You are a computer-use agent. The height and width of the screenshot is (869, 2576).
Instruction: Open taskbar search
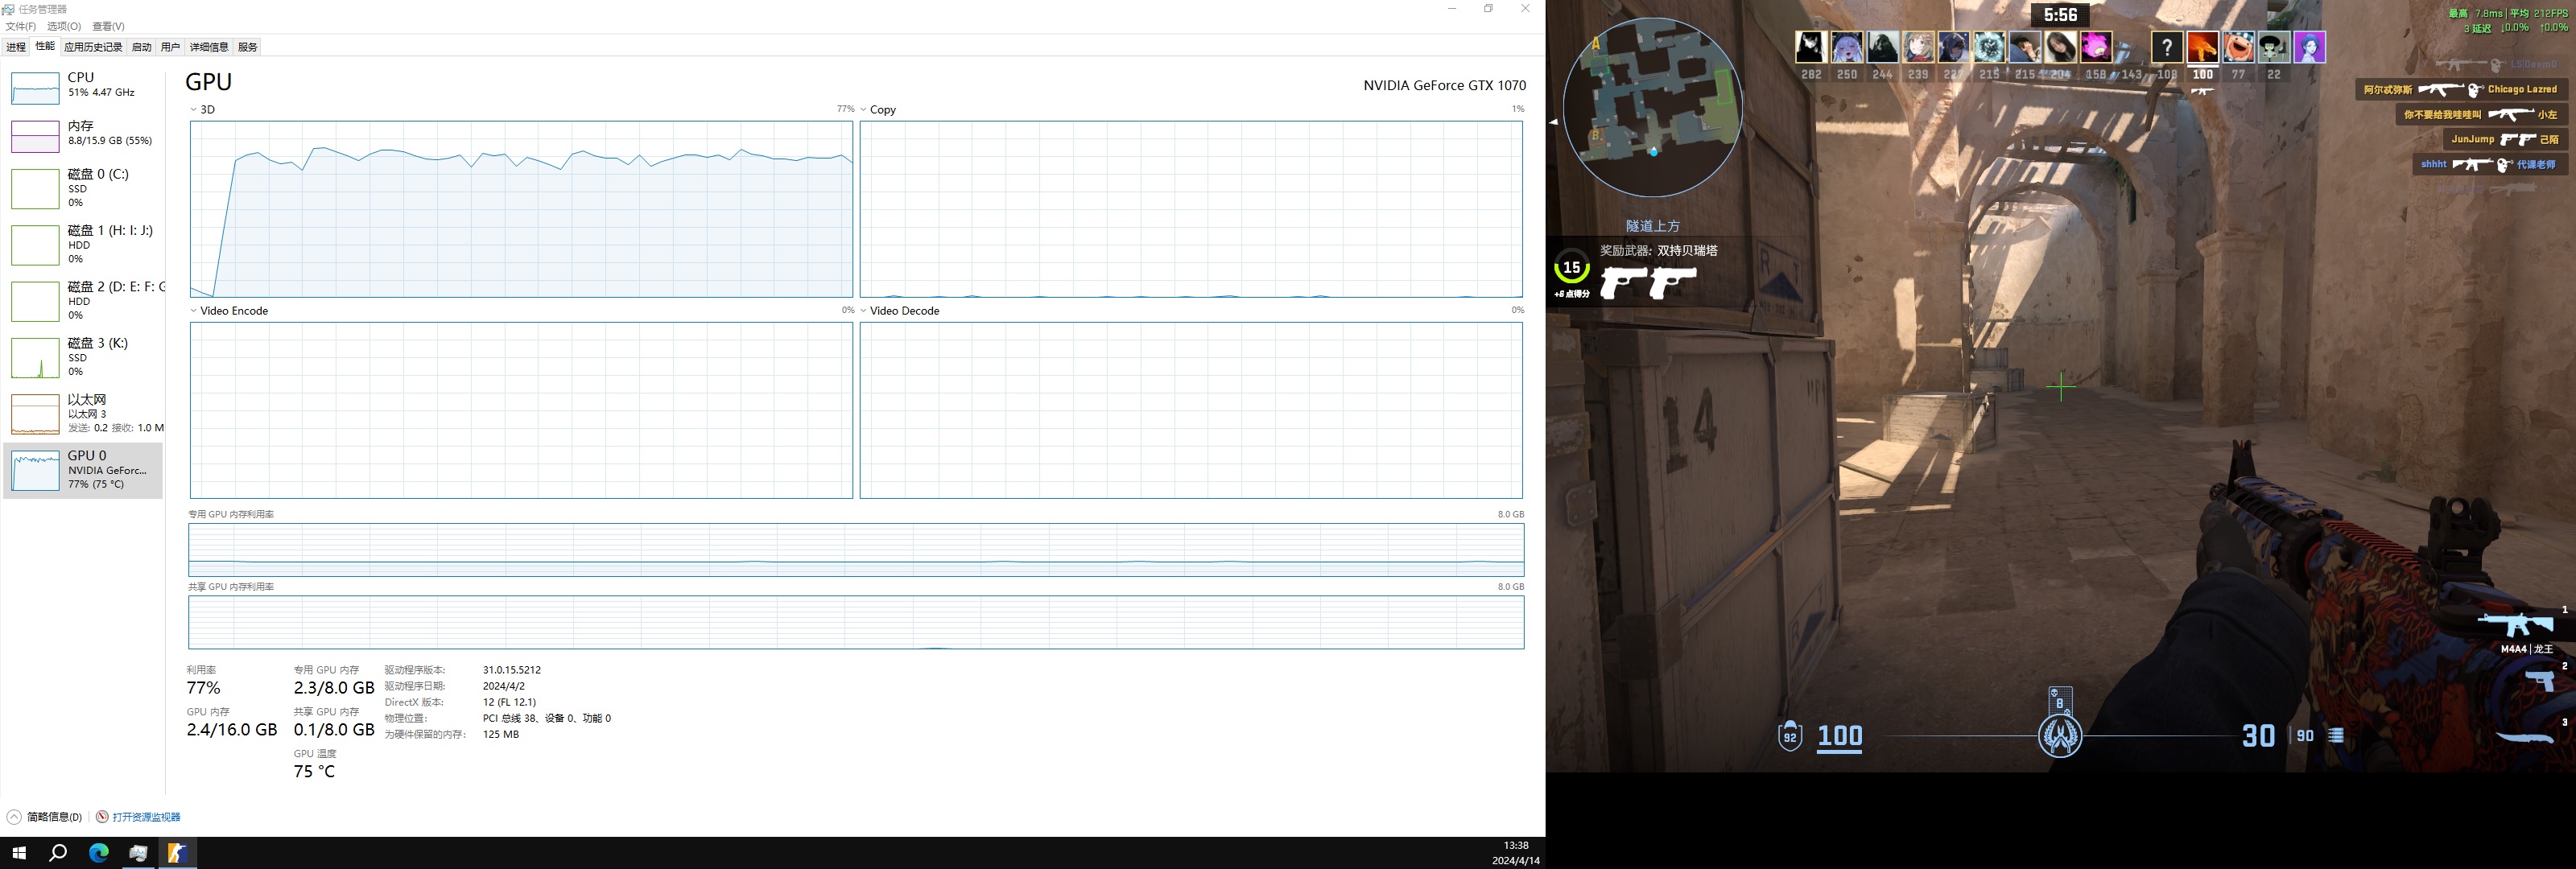point(58,853)
